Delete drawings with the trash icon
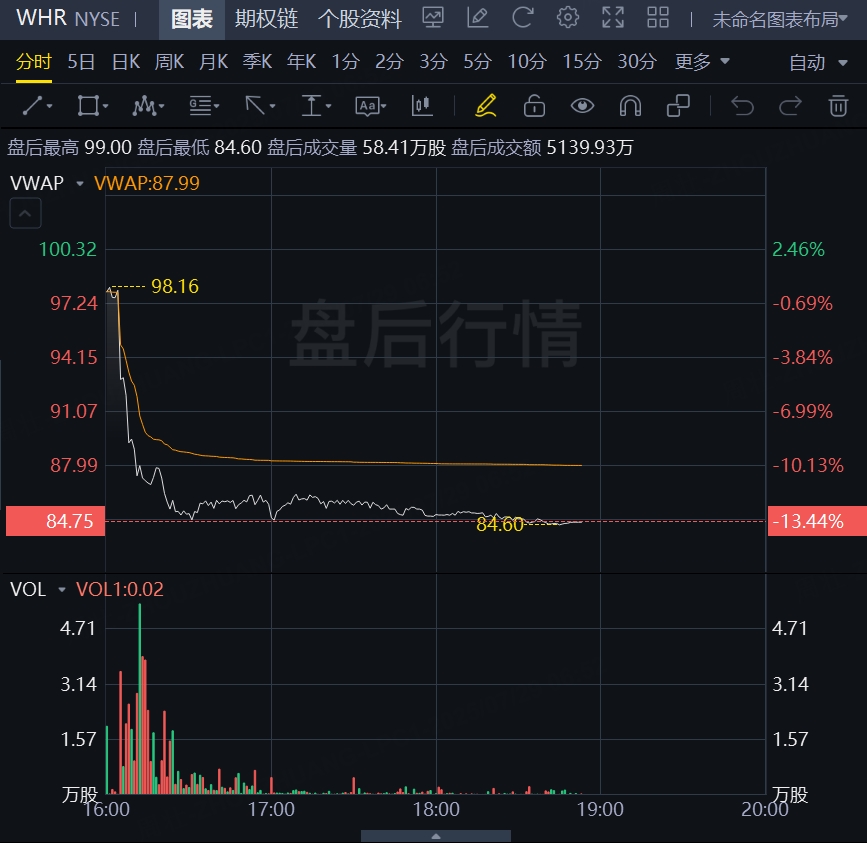Image resolution: width=867 pixels, height=843 pixels. (838, 105)
